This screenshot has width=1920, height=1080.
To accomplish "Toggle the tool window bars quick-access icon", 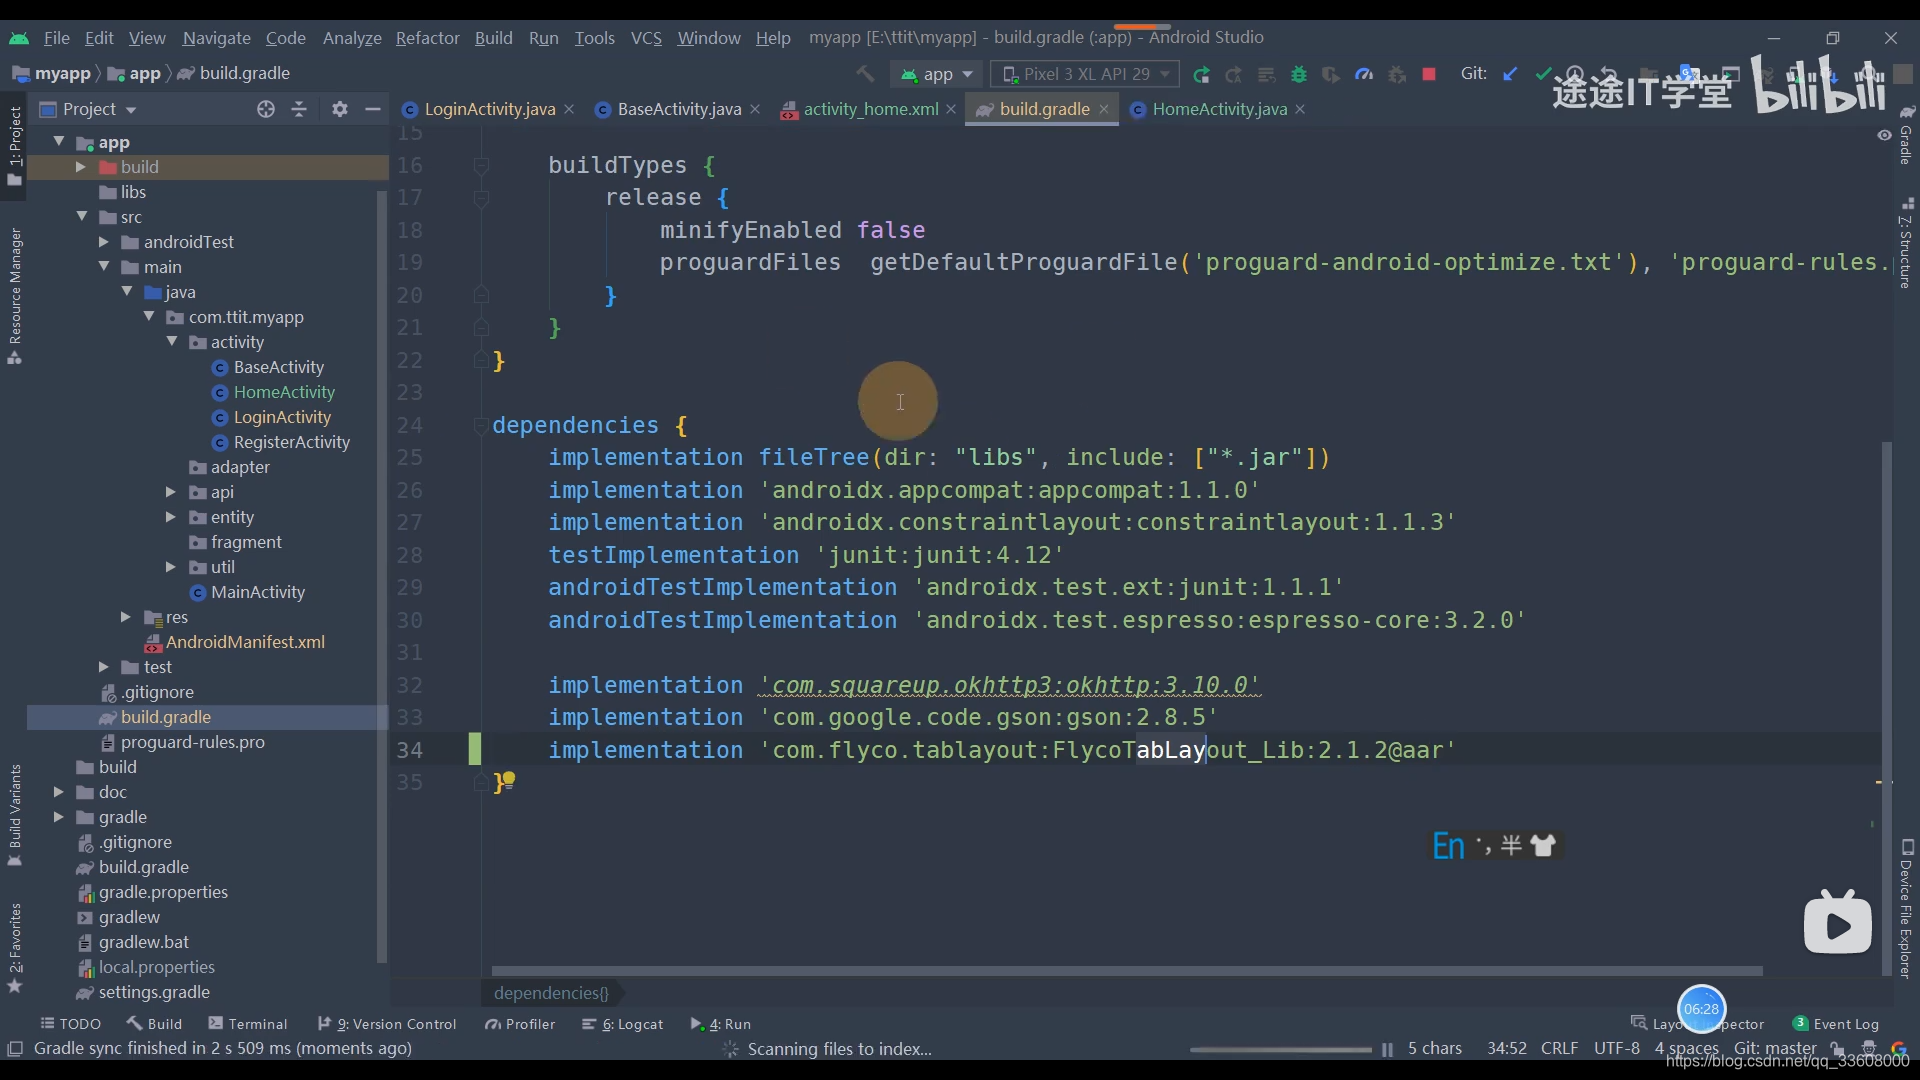I will point(15,1049).
